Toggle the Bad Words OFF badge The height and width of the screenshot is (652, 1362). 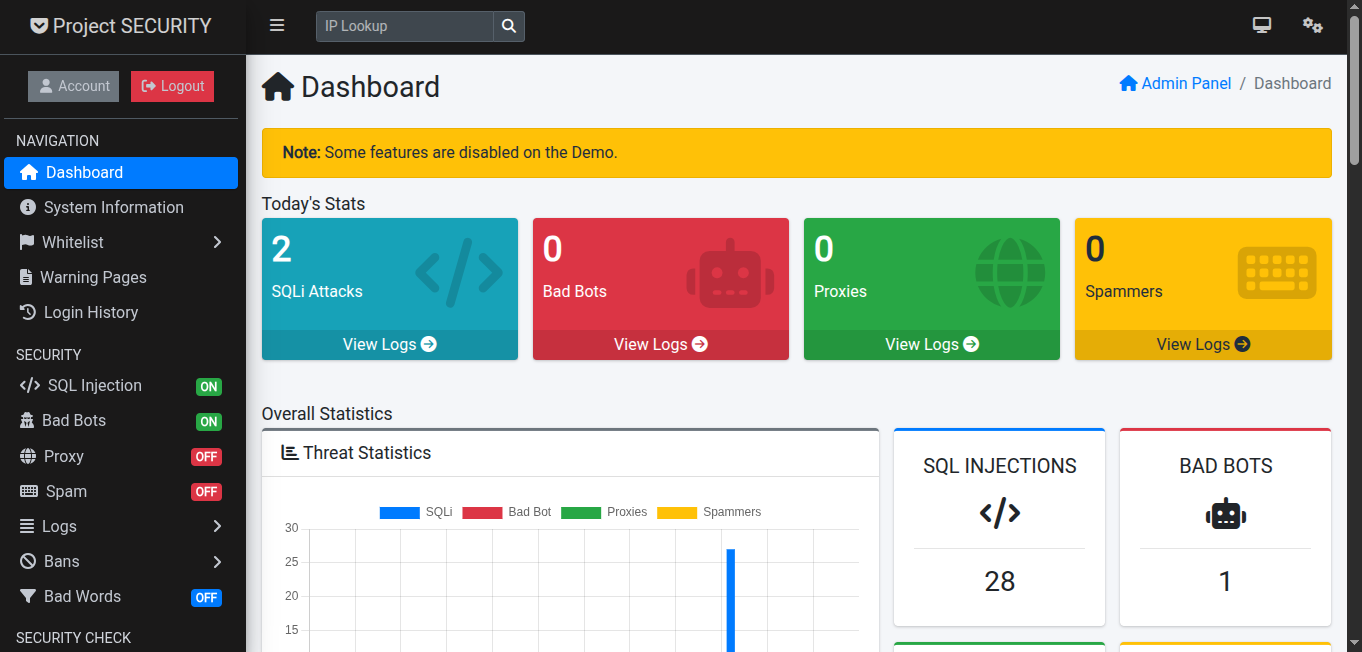[x=206, y=598]
